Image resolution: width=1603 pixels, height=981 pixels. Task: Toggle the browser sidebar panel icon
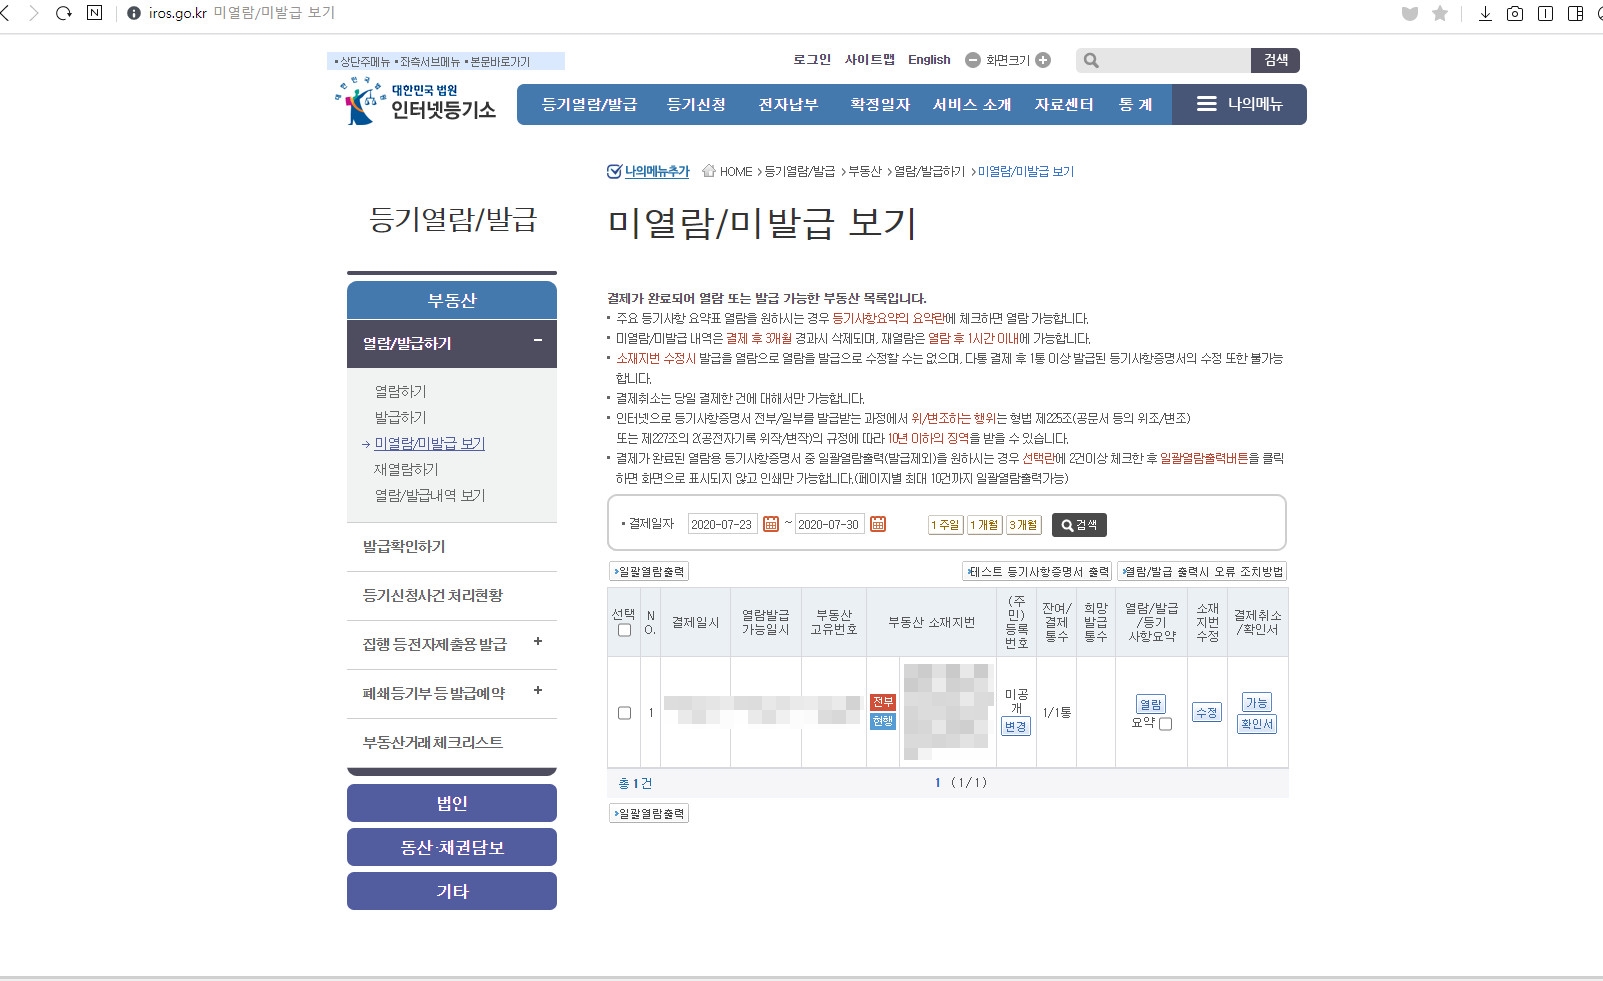[x=1576, y=13]
